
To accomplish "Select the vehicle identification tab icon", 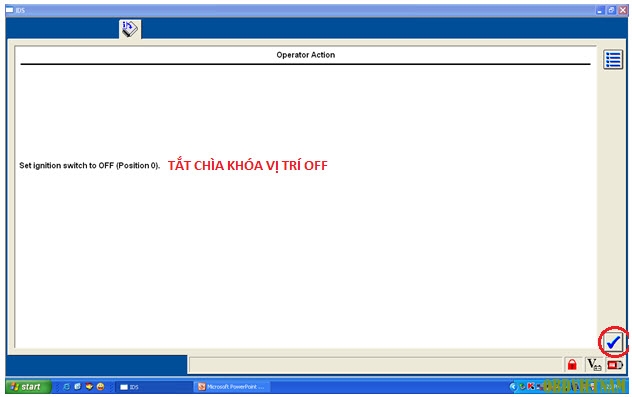I will [130, 29].
